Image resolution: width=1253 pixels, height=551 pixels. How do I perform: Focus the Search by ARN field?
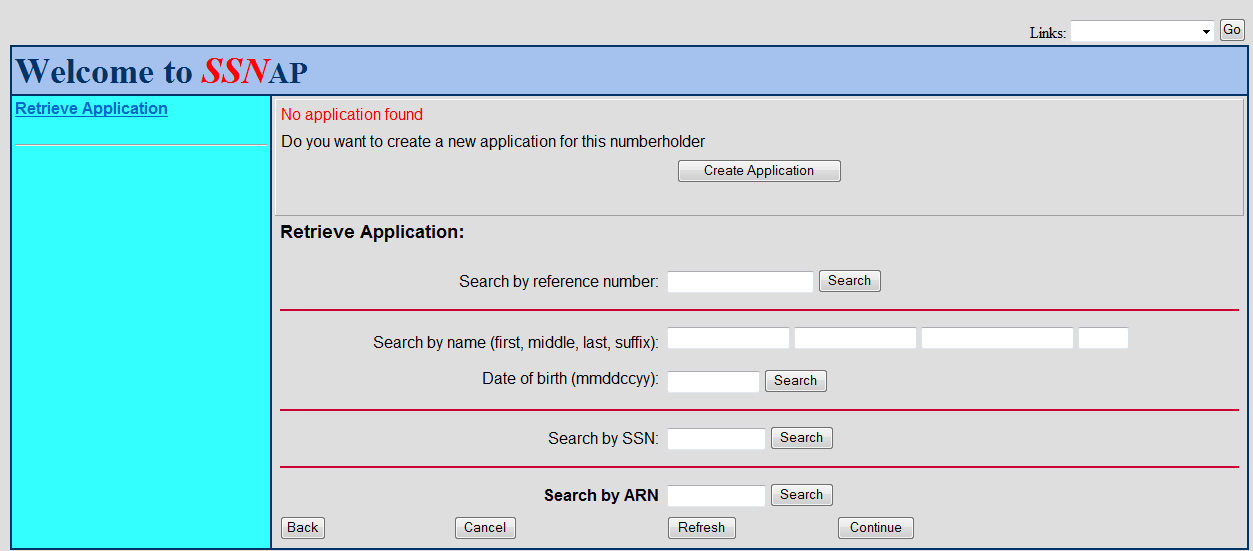[716, 496]
